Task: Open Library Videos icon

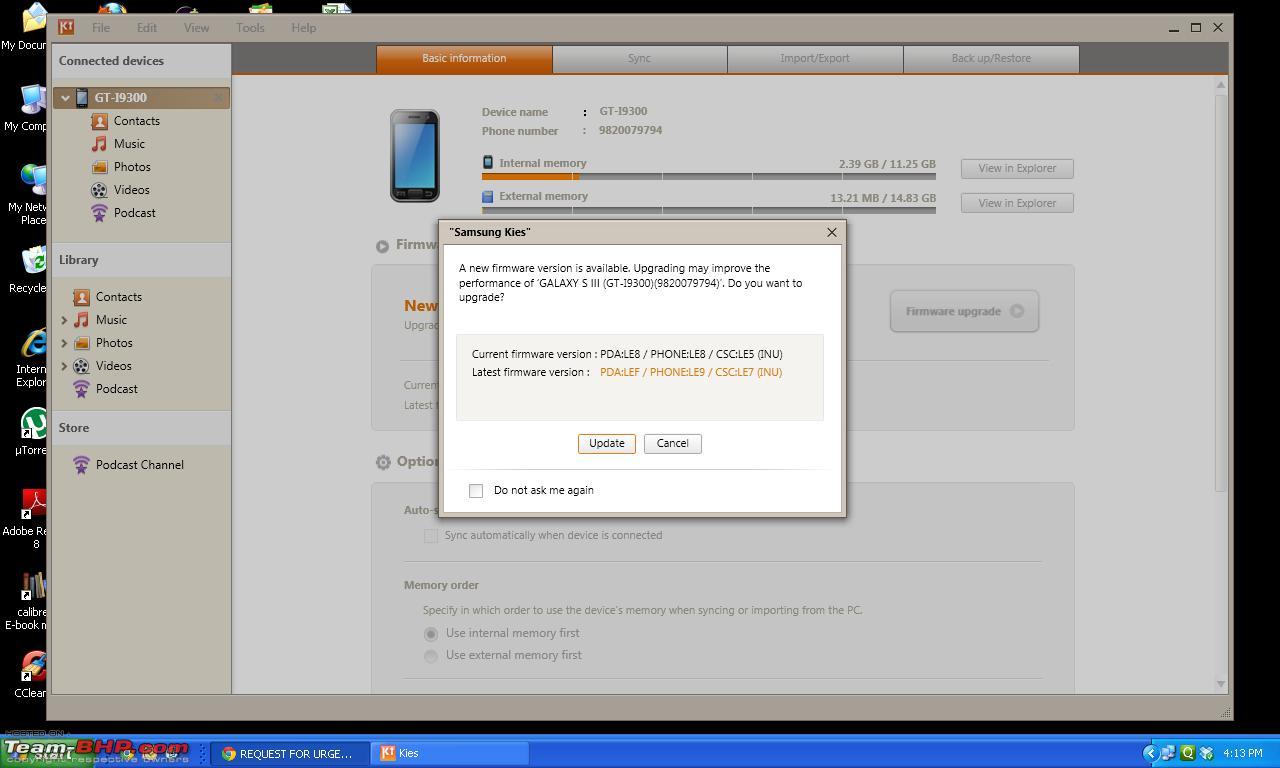Action: [81, 366]
